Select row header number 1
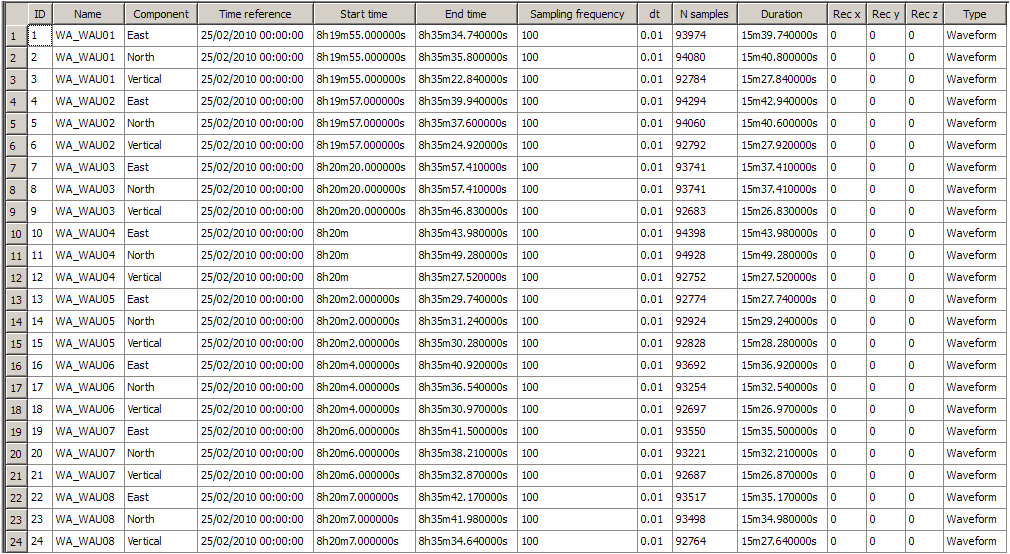This screenshot has width=1010, height=554. [13, 35]
